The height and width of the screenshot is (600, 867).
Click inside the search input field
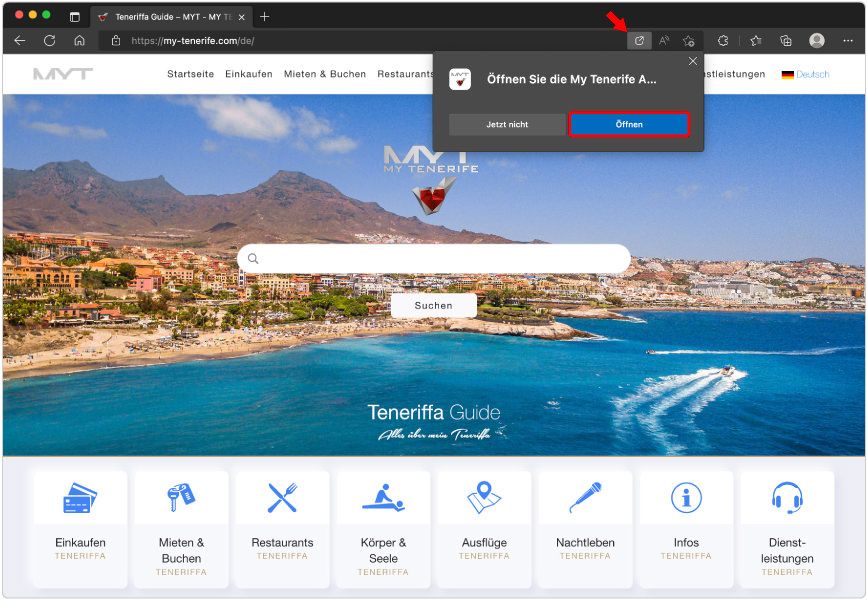click(430, 258)
